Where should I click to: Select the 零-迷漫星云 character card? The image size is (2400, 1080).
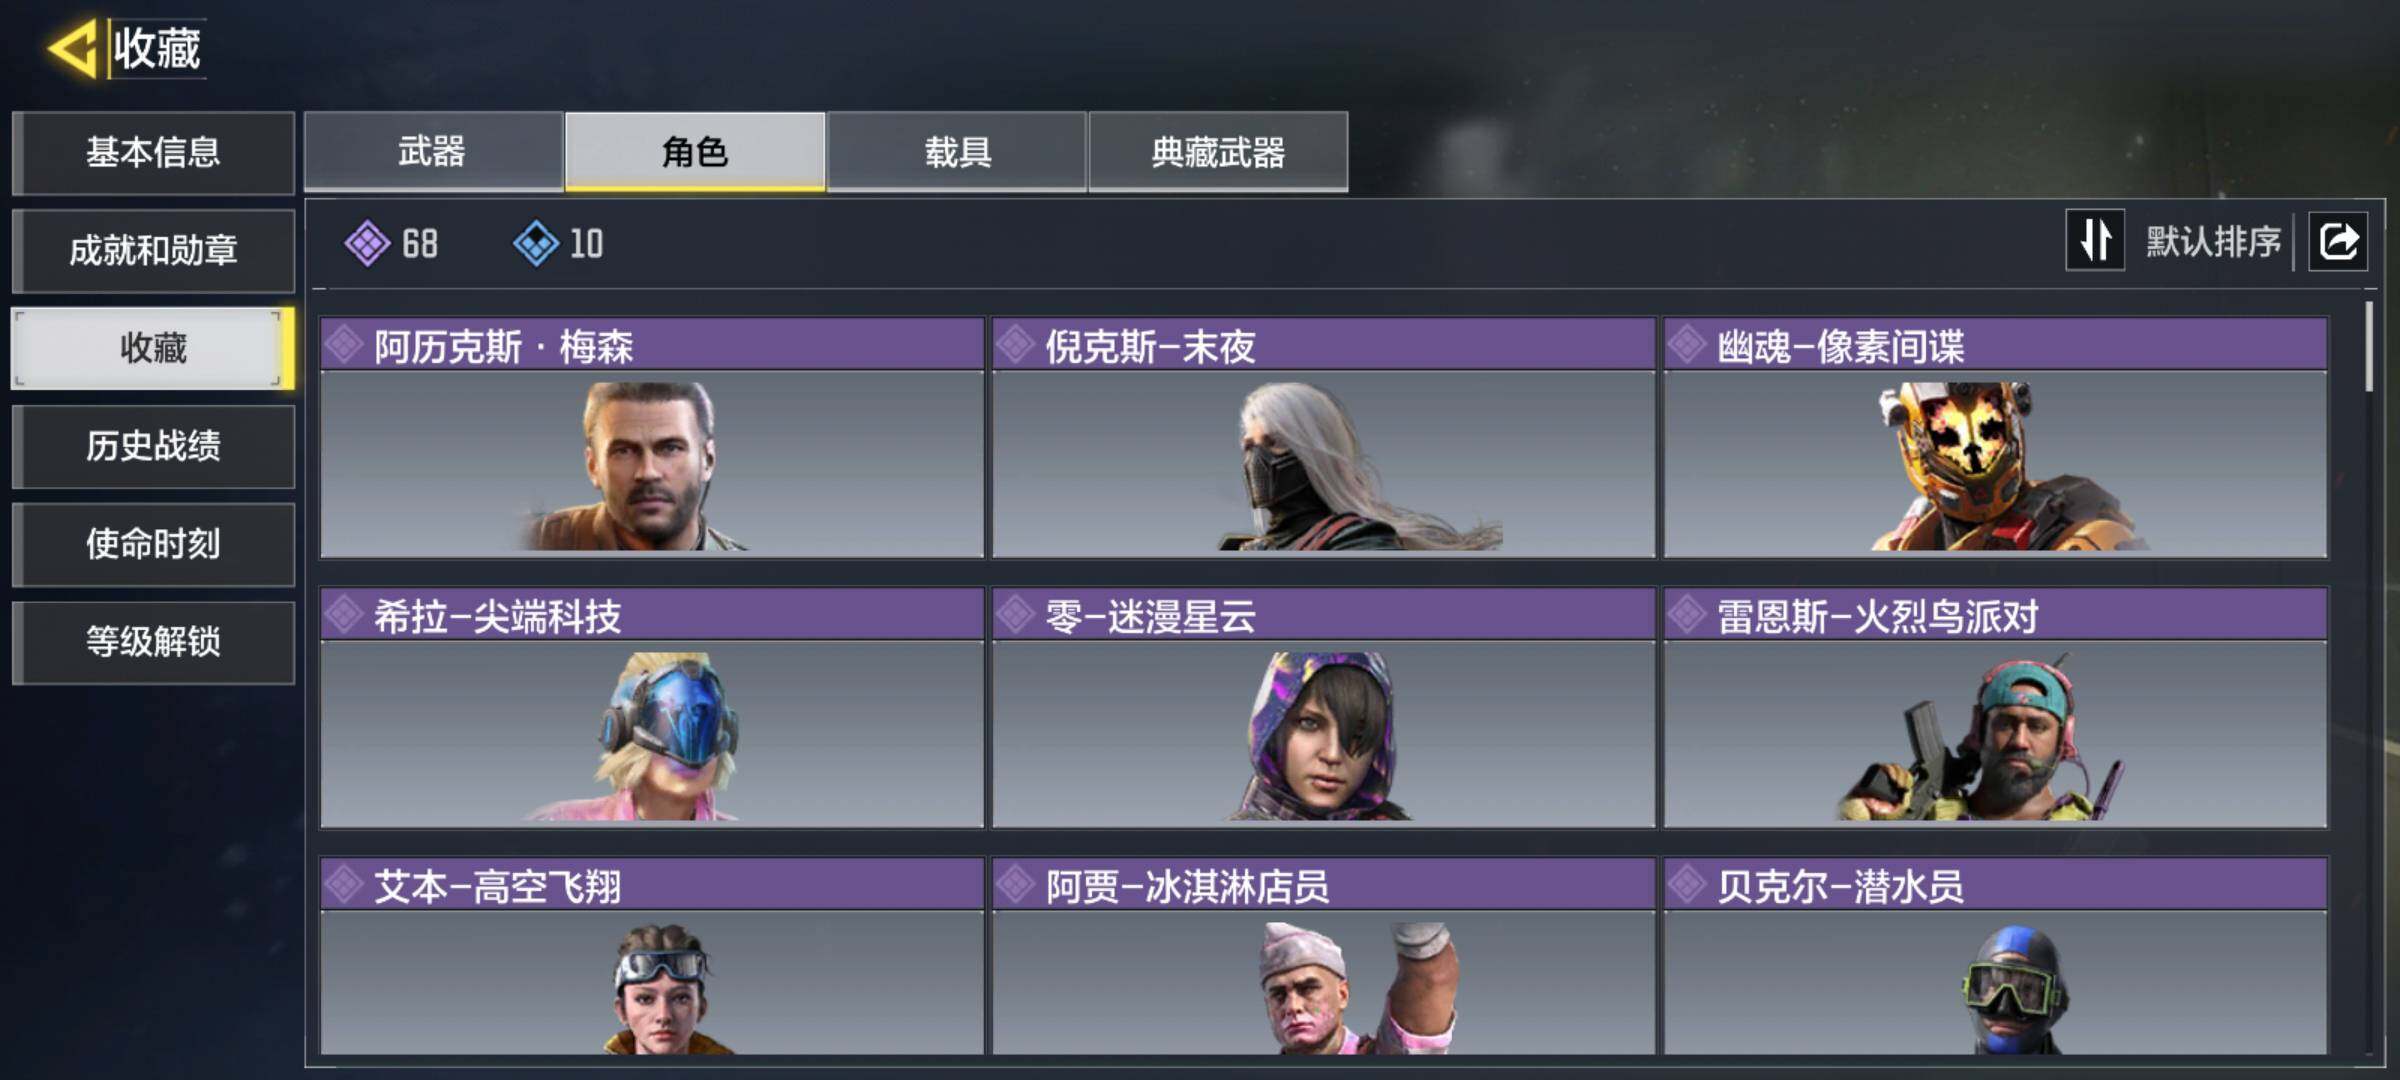[x=1324, y=708]
